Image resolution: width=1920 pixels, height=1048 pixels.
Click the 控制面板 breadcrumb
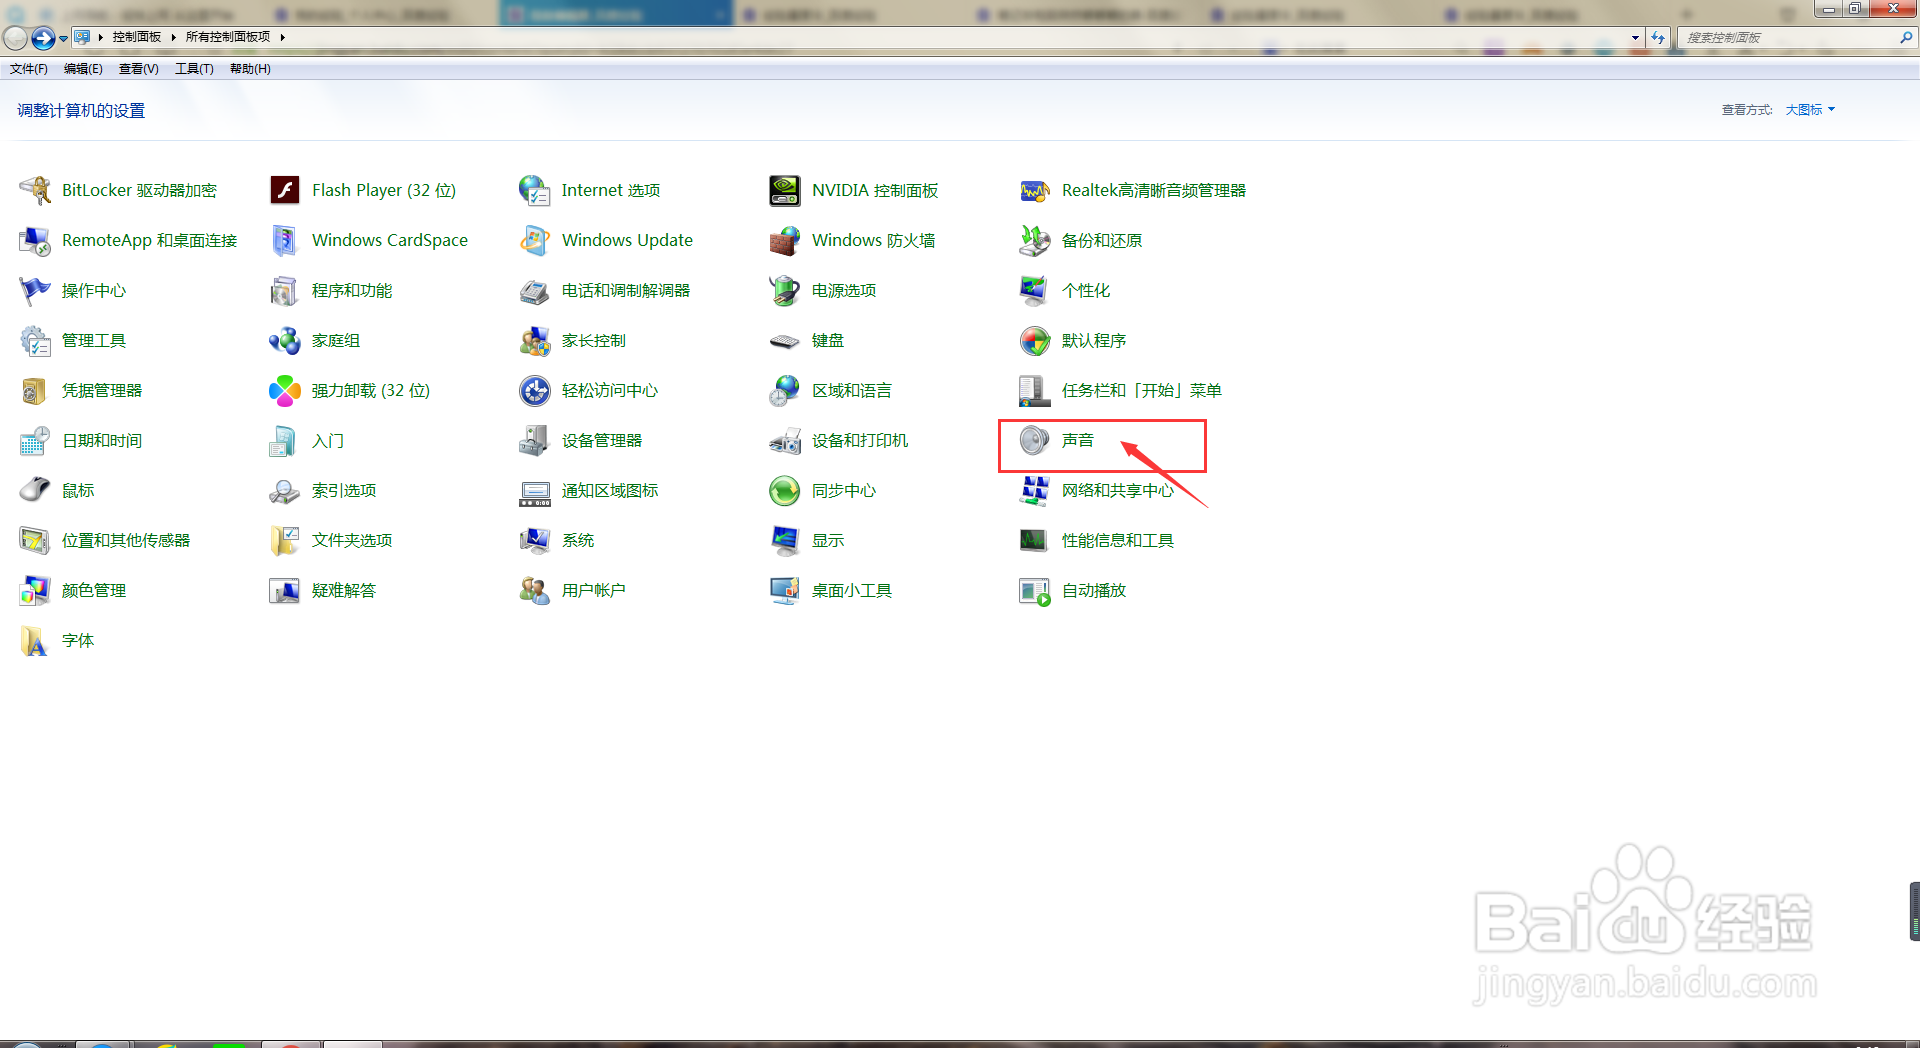(x=137, y=37)
